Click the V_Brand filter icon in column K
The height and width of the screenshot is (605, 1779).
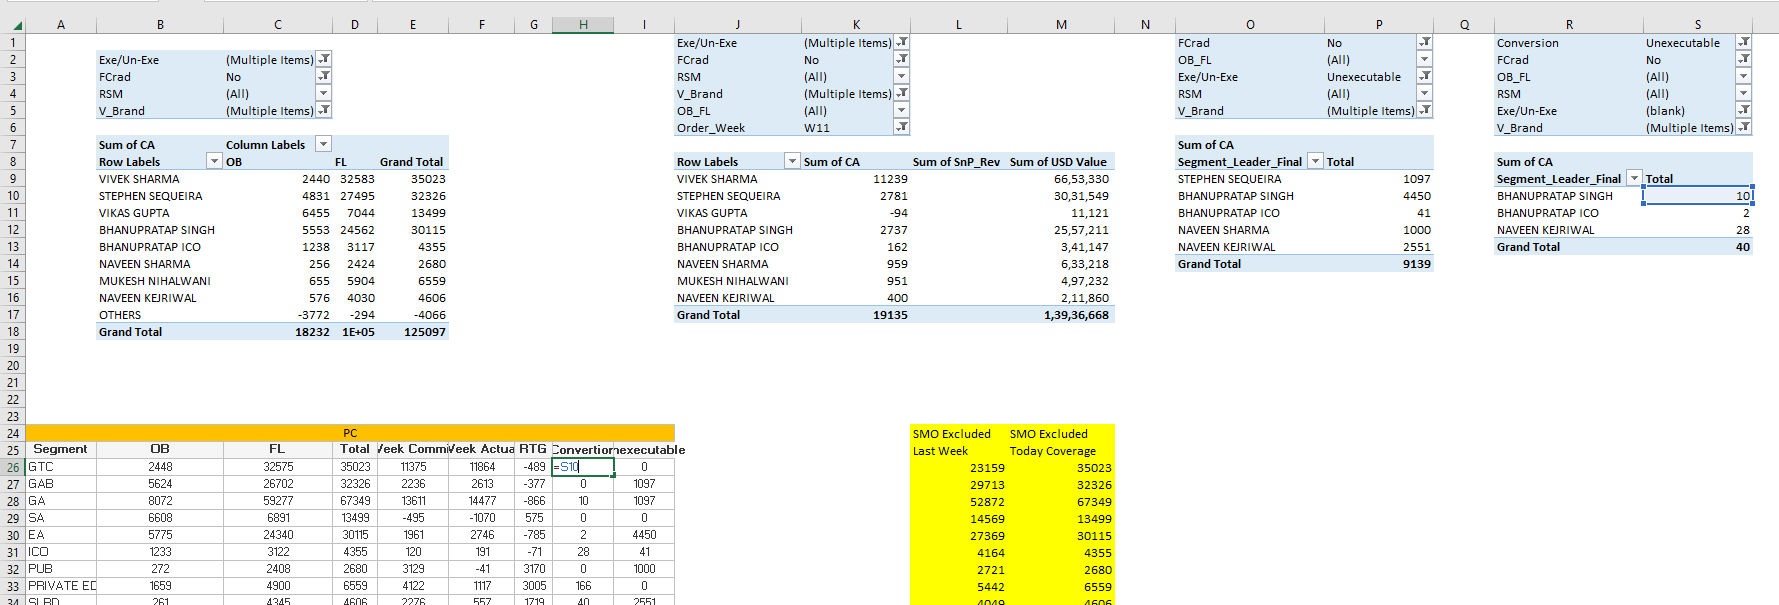pos(901,94)
